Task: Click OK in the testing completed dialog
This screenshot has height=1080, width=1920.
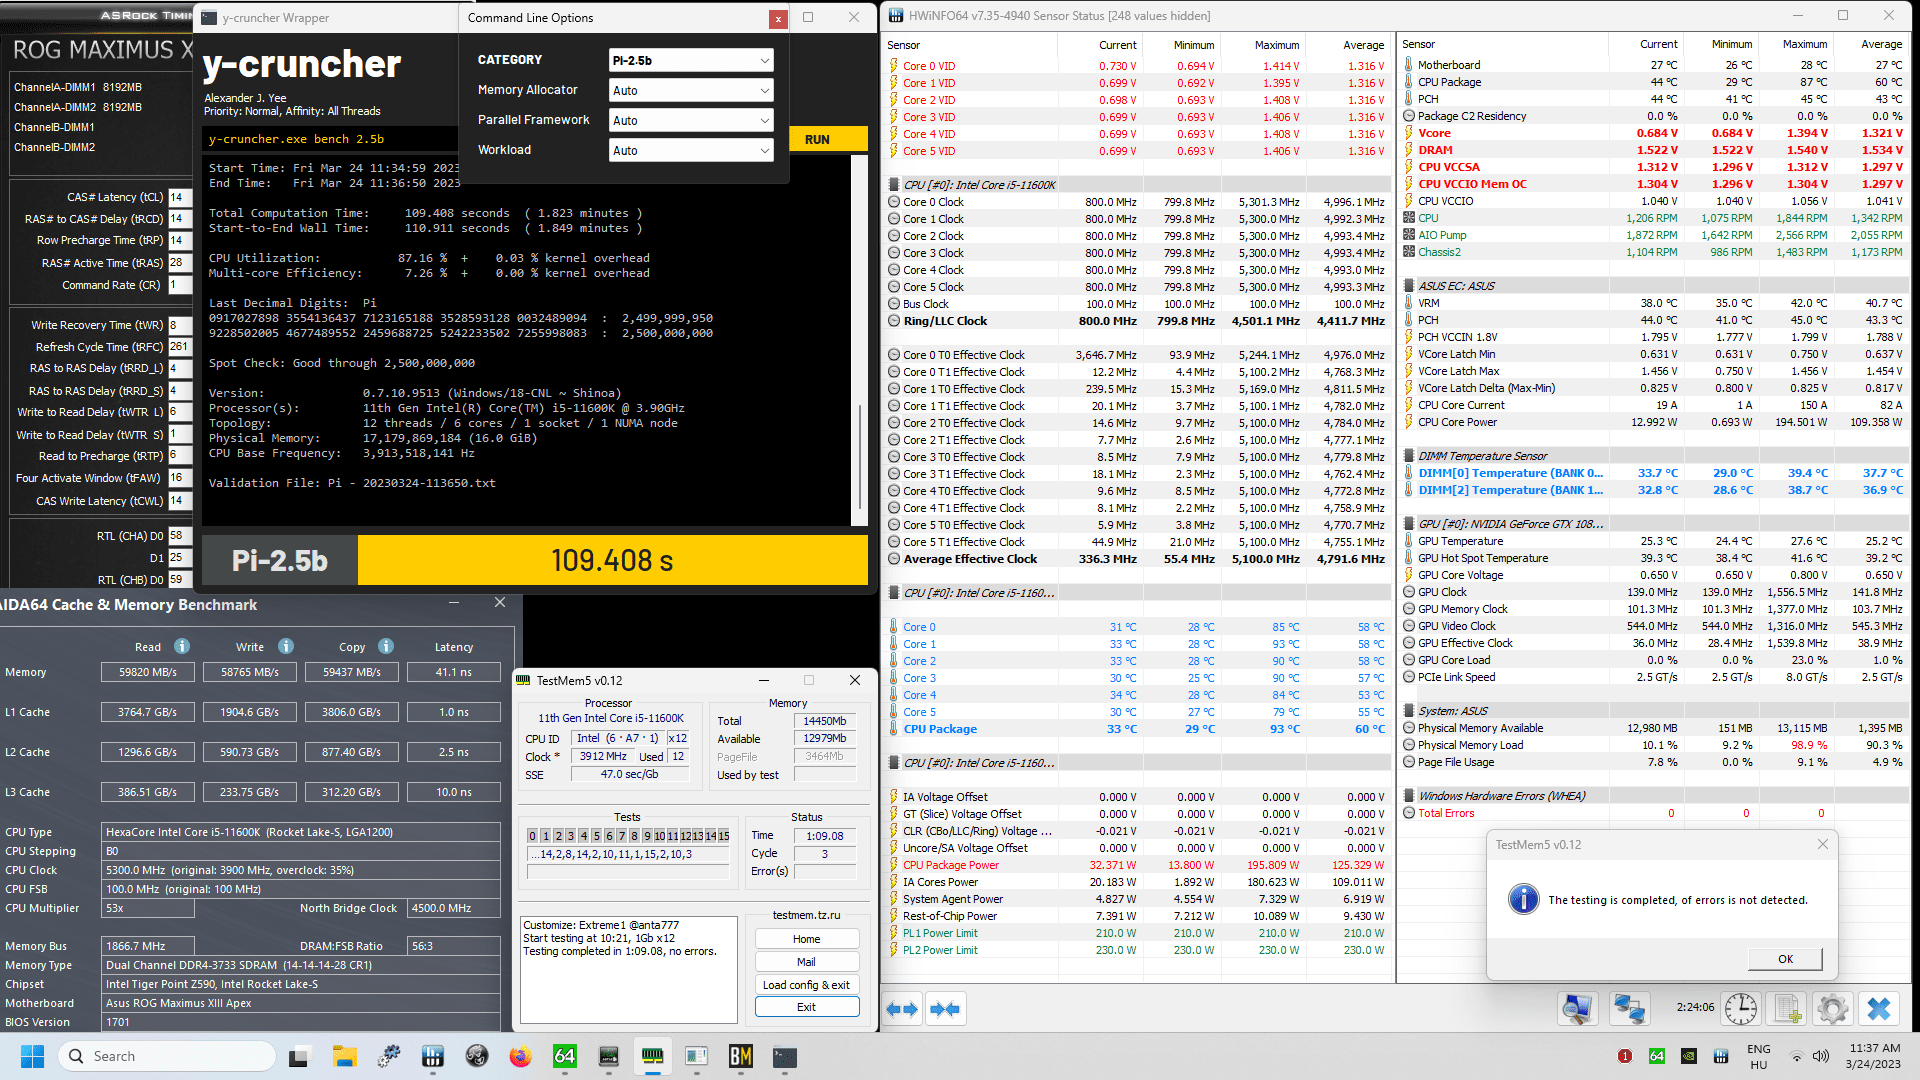Action: (x=1785, y=960)
